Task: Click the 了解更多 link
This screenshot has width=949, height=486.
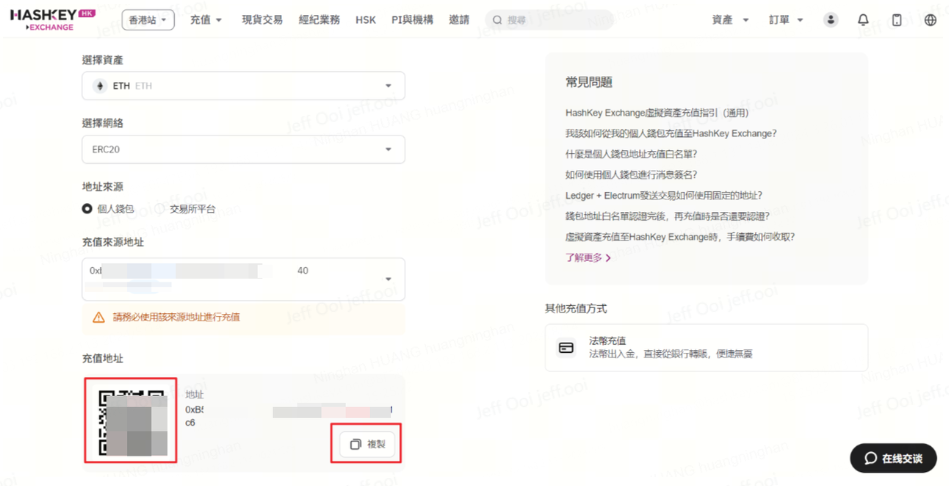Action: tap(587, 258)
